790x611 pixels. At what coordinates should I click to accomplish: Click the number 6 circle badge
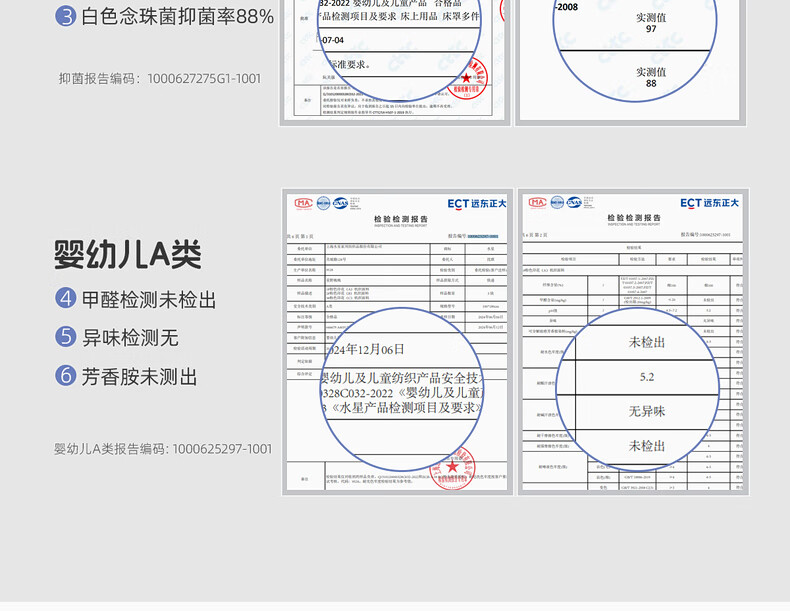tap(65, 376)
